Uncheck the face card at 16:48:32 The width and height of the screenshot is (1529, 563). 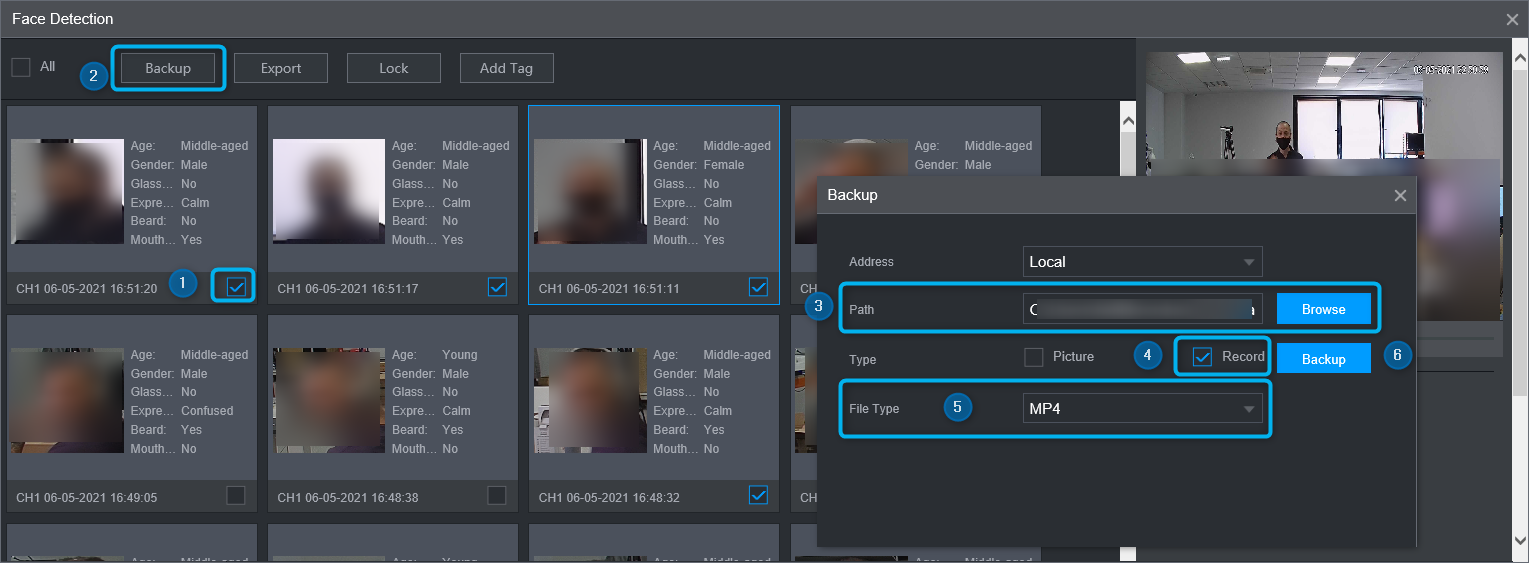click(x=758, y=495)
